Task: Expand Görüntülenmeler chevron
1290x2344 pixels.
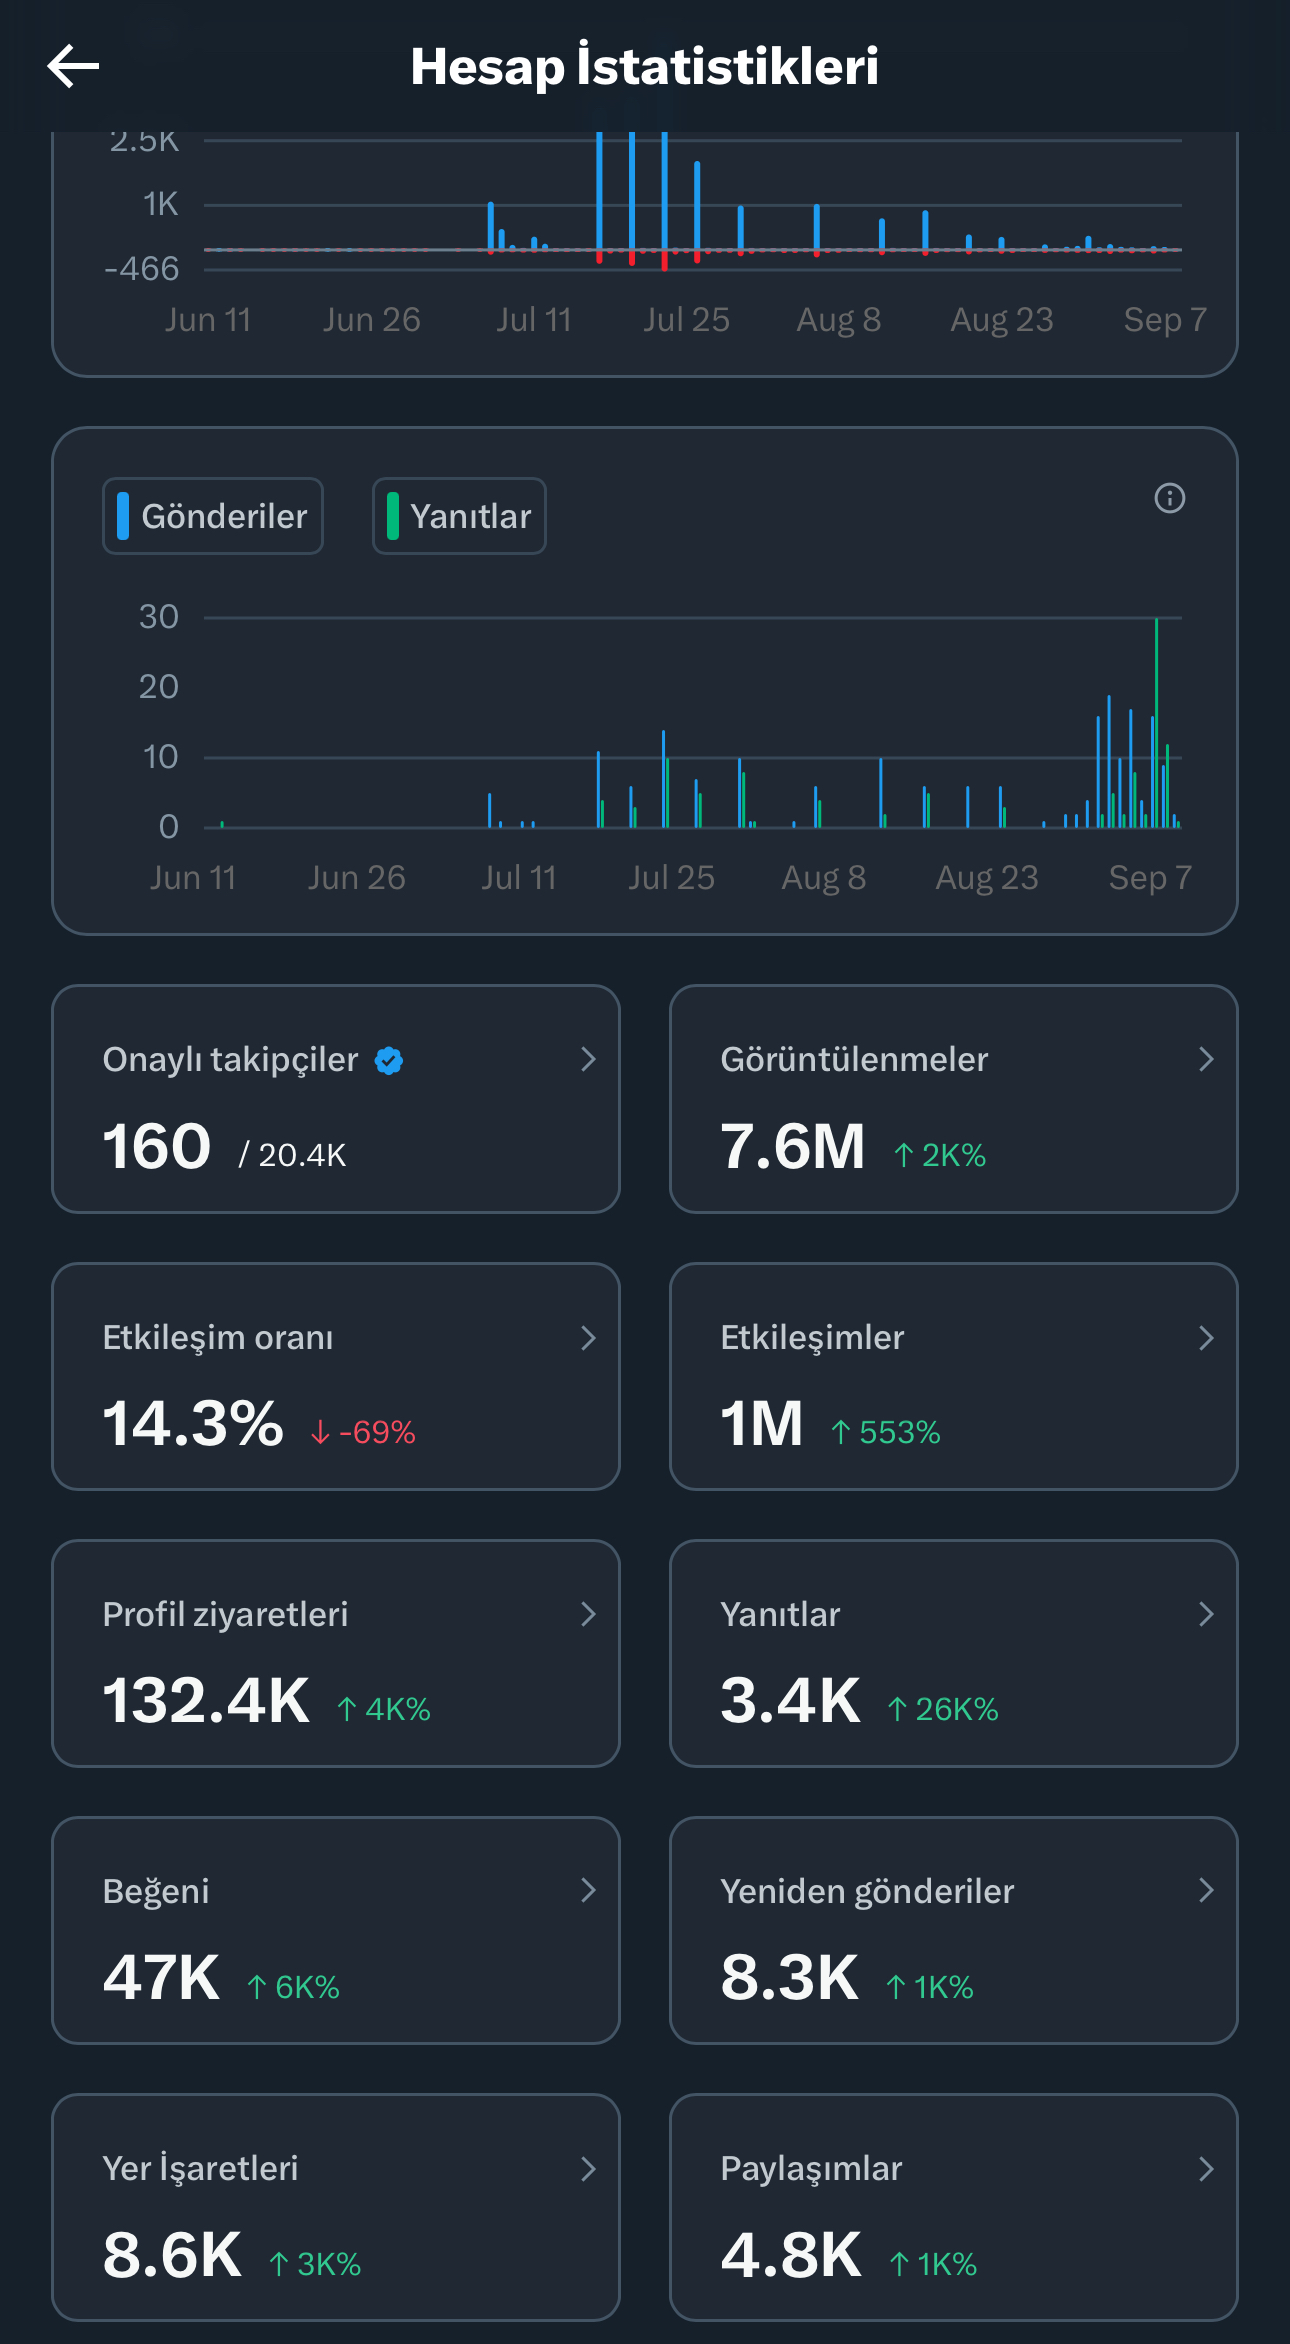Action: (1206, 1059)
